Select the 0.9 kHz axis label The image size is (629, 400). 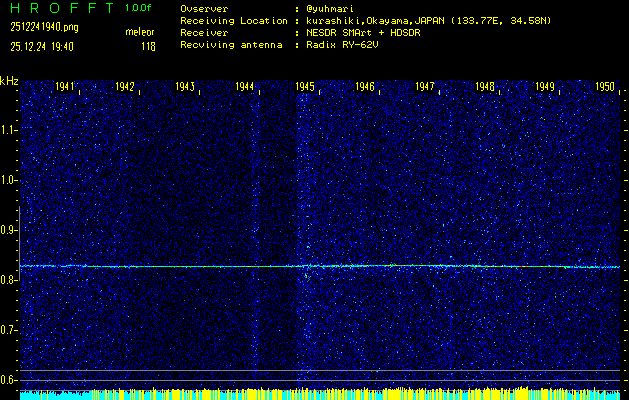click(x=9, y=230)
